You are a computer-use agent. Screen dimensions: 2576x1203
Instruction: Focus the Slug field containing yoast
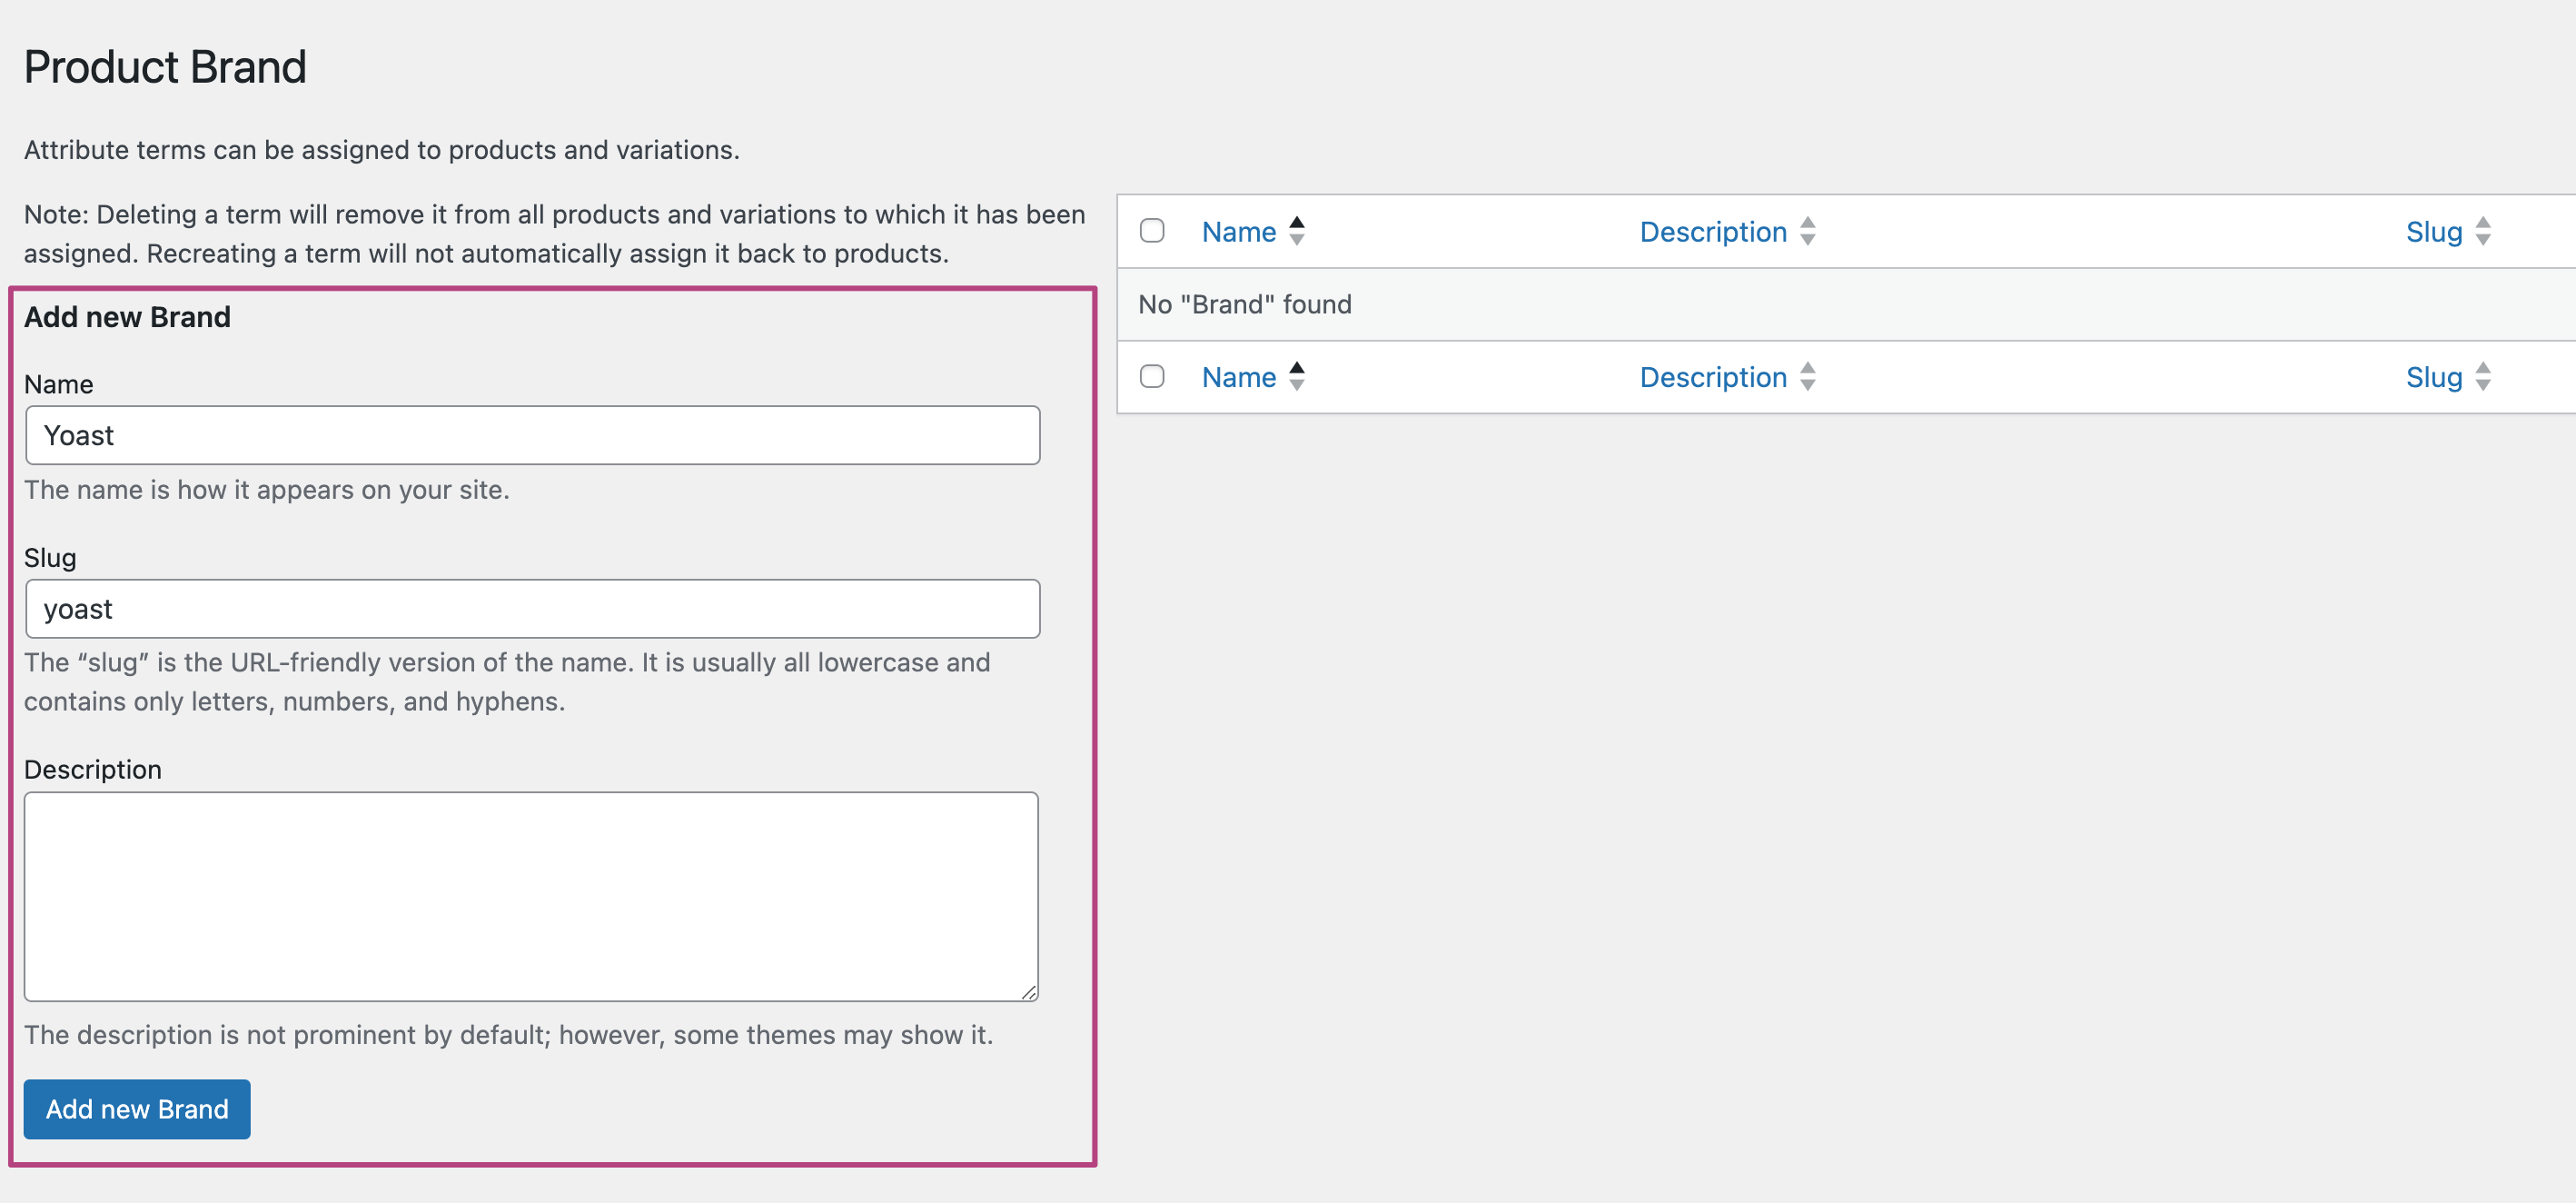[532, 609]
